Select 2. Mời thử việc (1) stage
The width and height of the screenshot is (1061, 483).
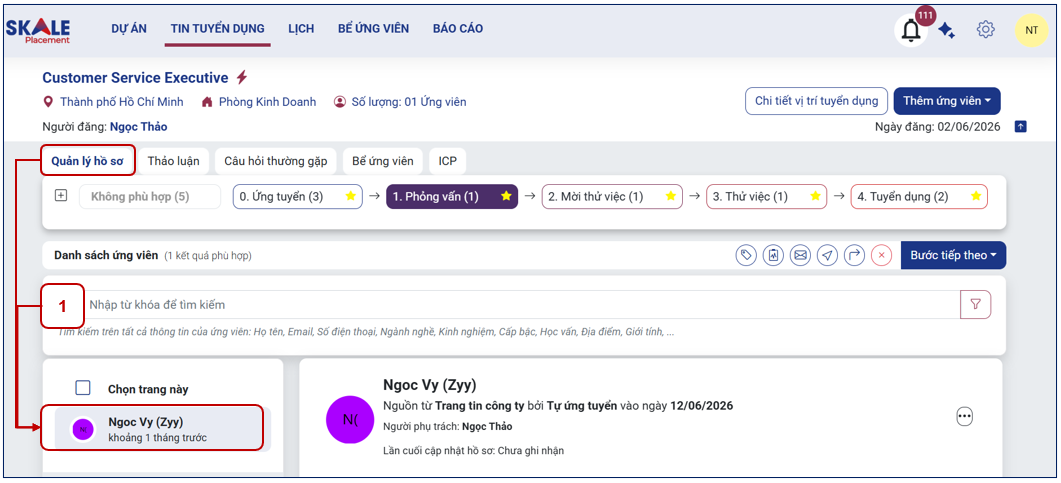point(612,197)
